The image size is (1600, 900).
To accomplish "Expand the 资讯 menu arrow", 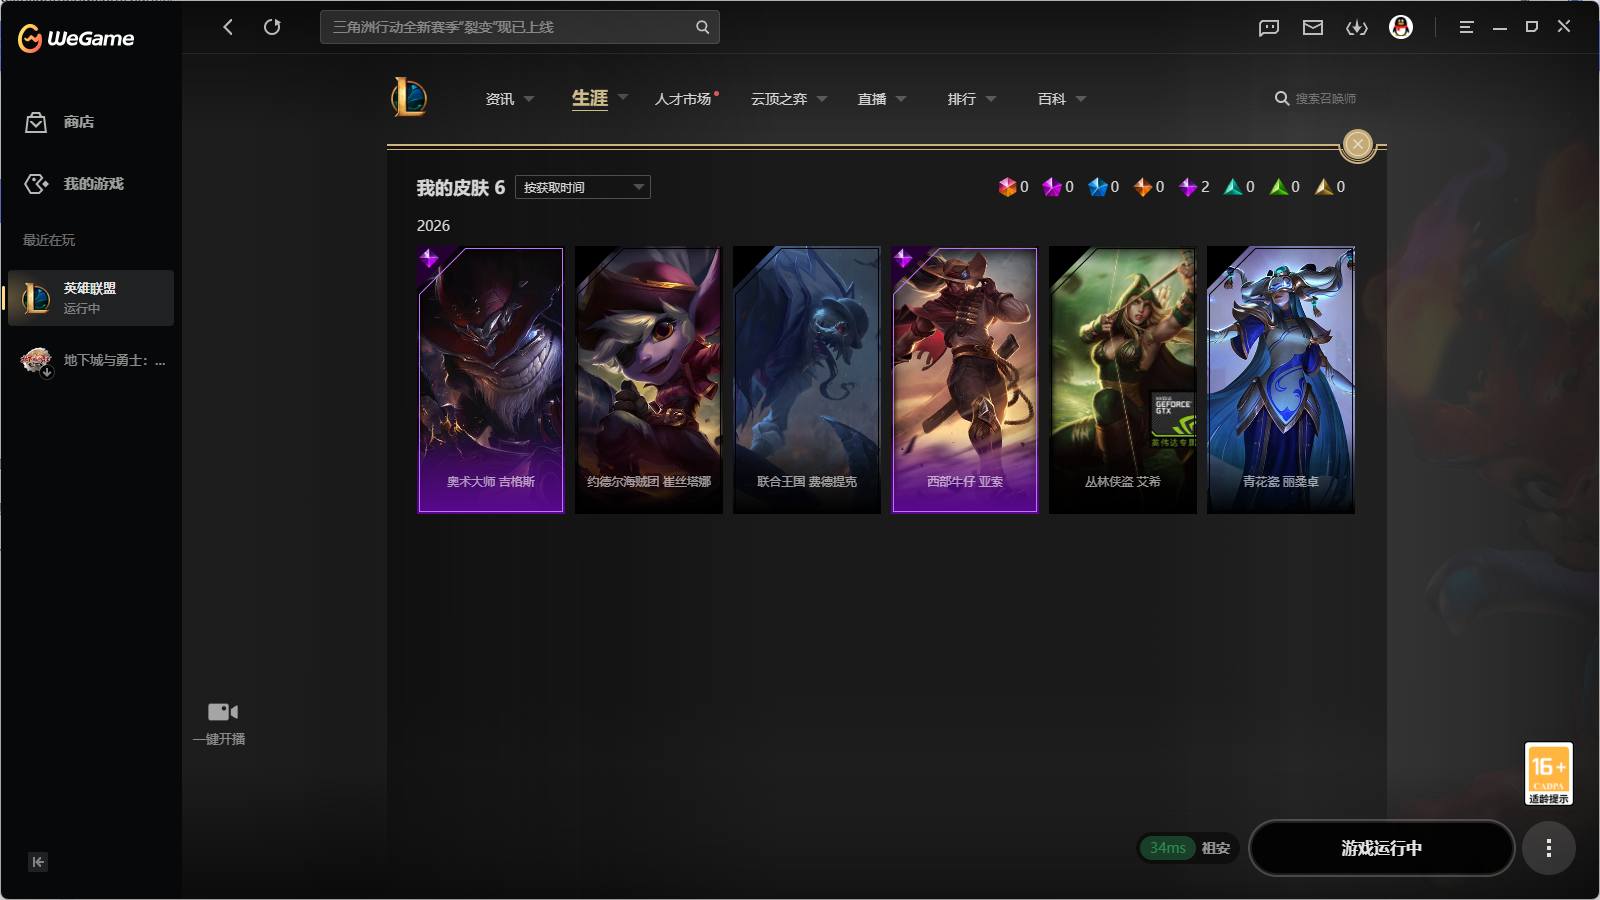I will [529, 99].
